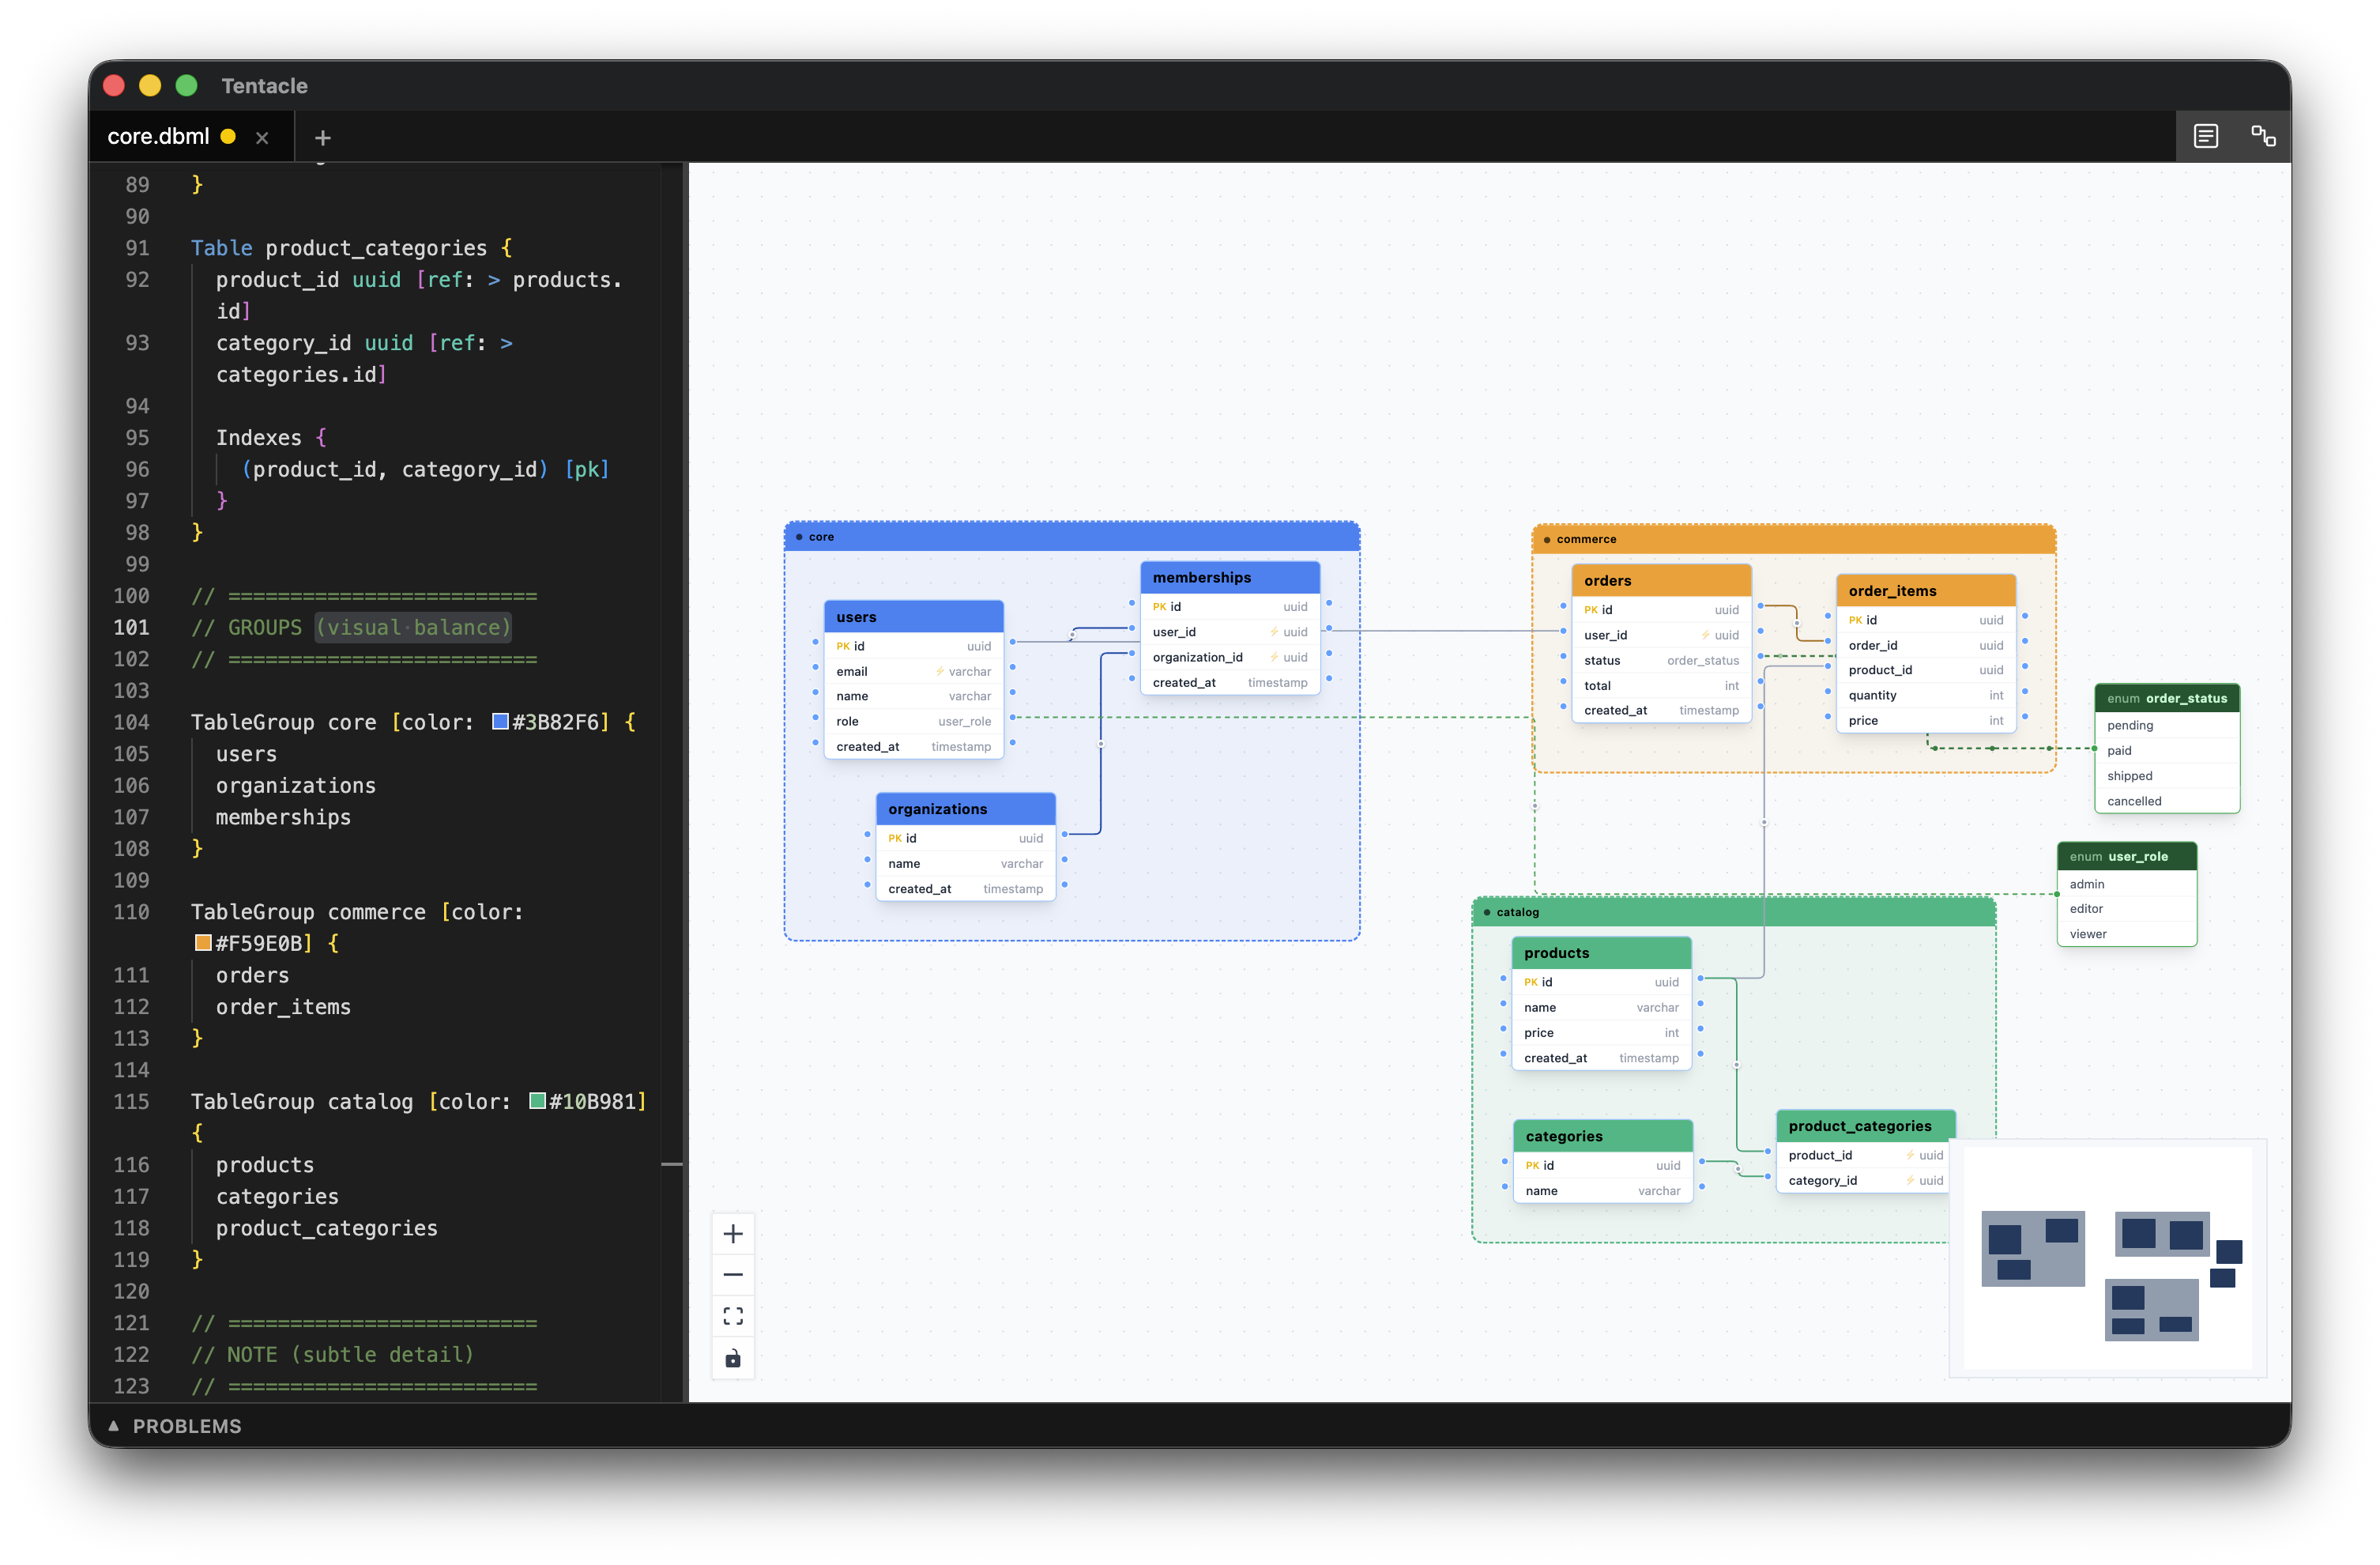Collapse the core group via header dot
Viewport: 2380px width, 1565px height.
pyautogui.click(x=799, y=537)
